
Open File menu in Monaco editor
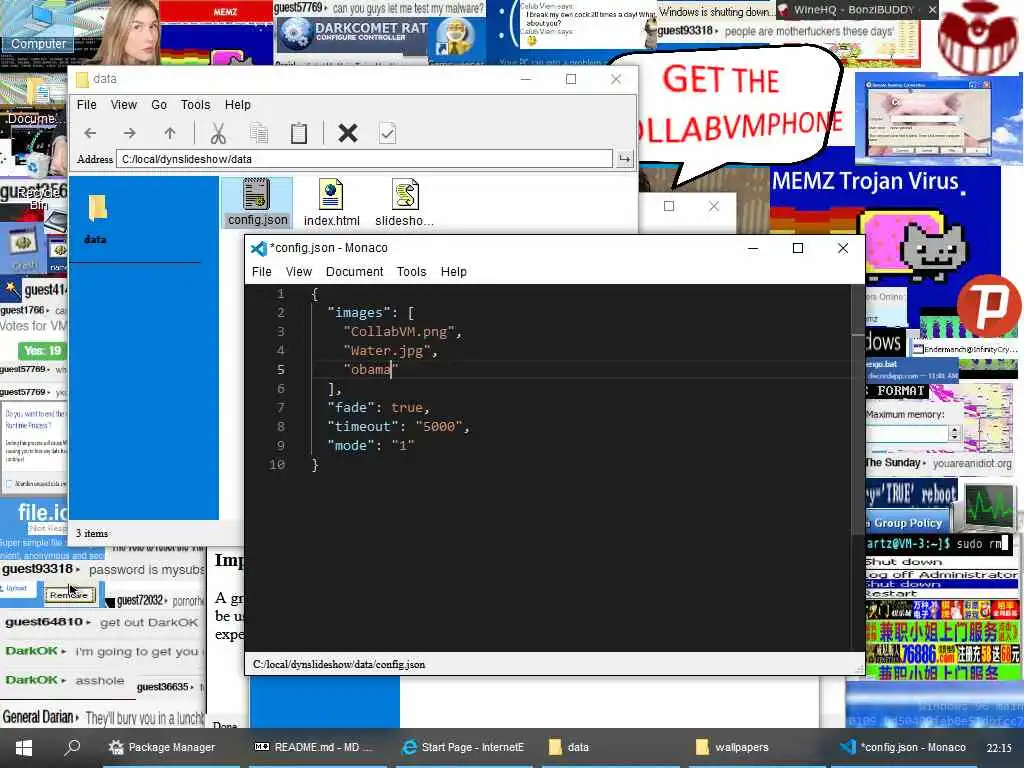coord(261,272)
